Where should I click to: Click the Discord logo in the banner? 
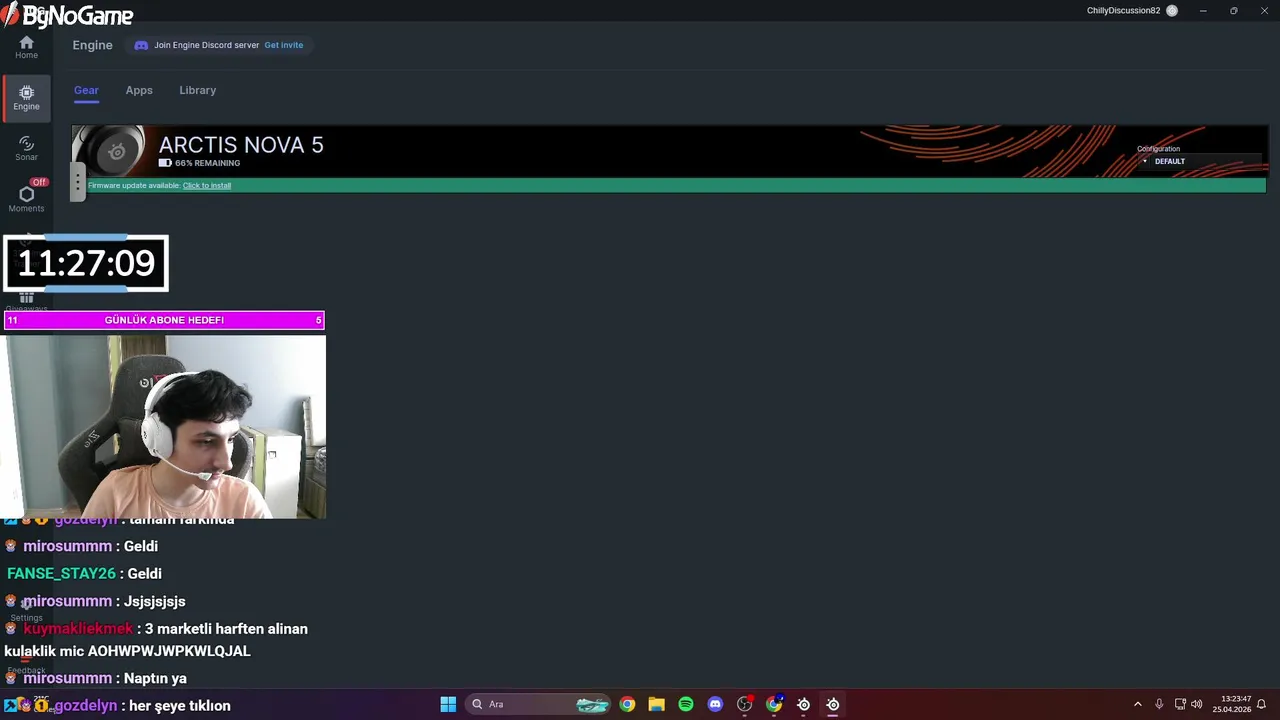(141, 45)
